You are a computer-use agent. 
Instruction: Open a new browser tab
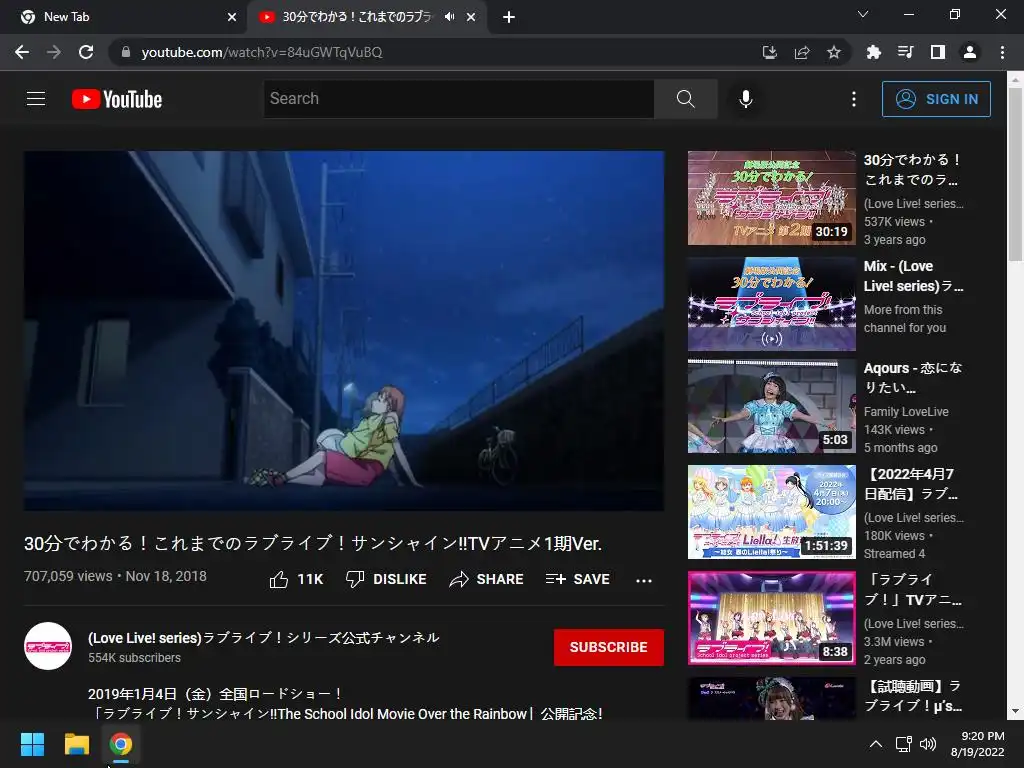(x=509, y=17)
